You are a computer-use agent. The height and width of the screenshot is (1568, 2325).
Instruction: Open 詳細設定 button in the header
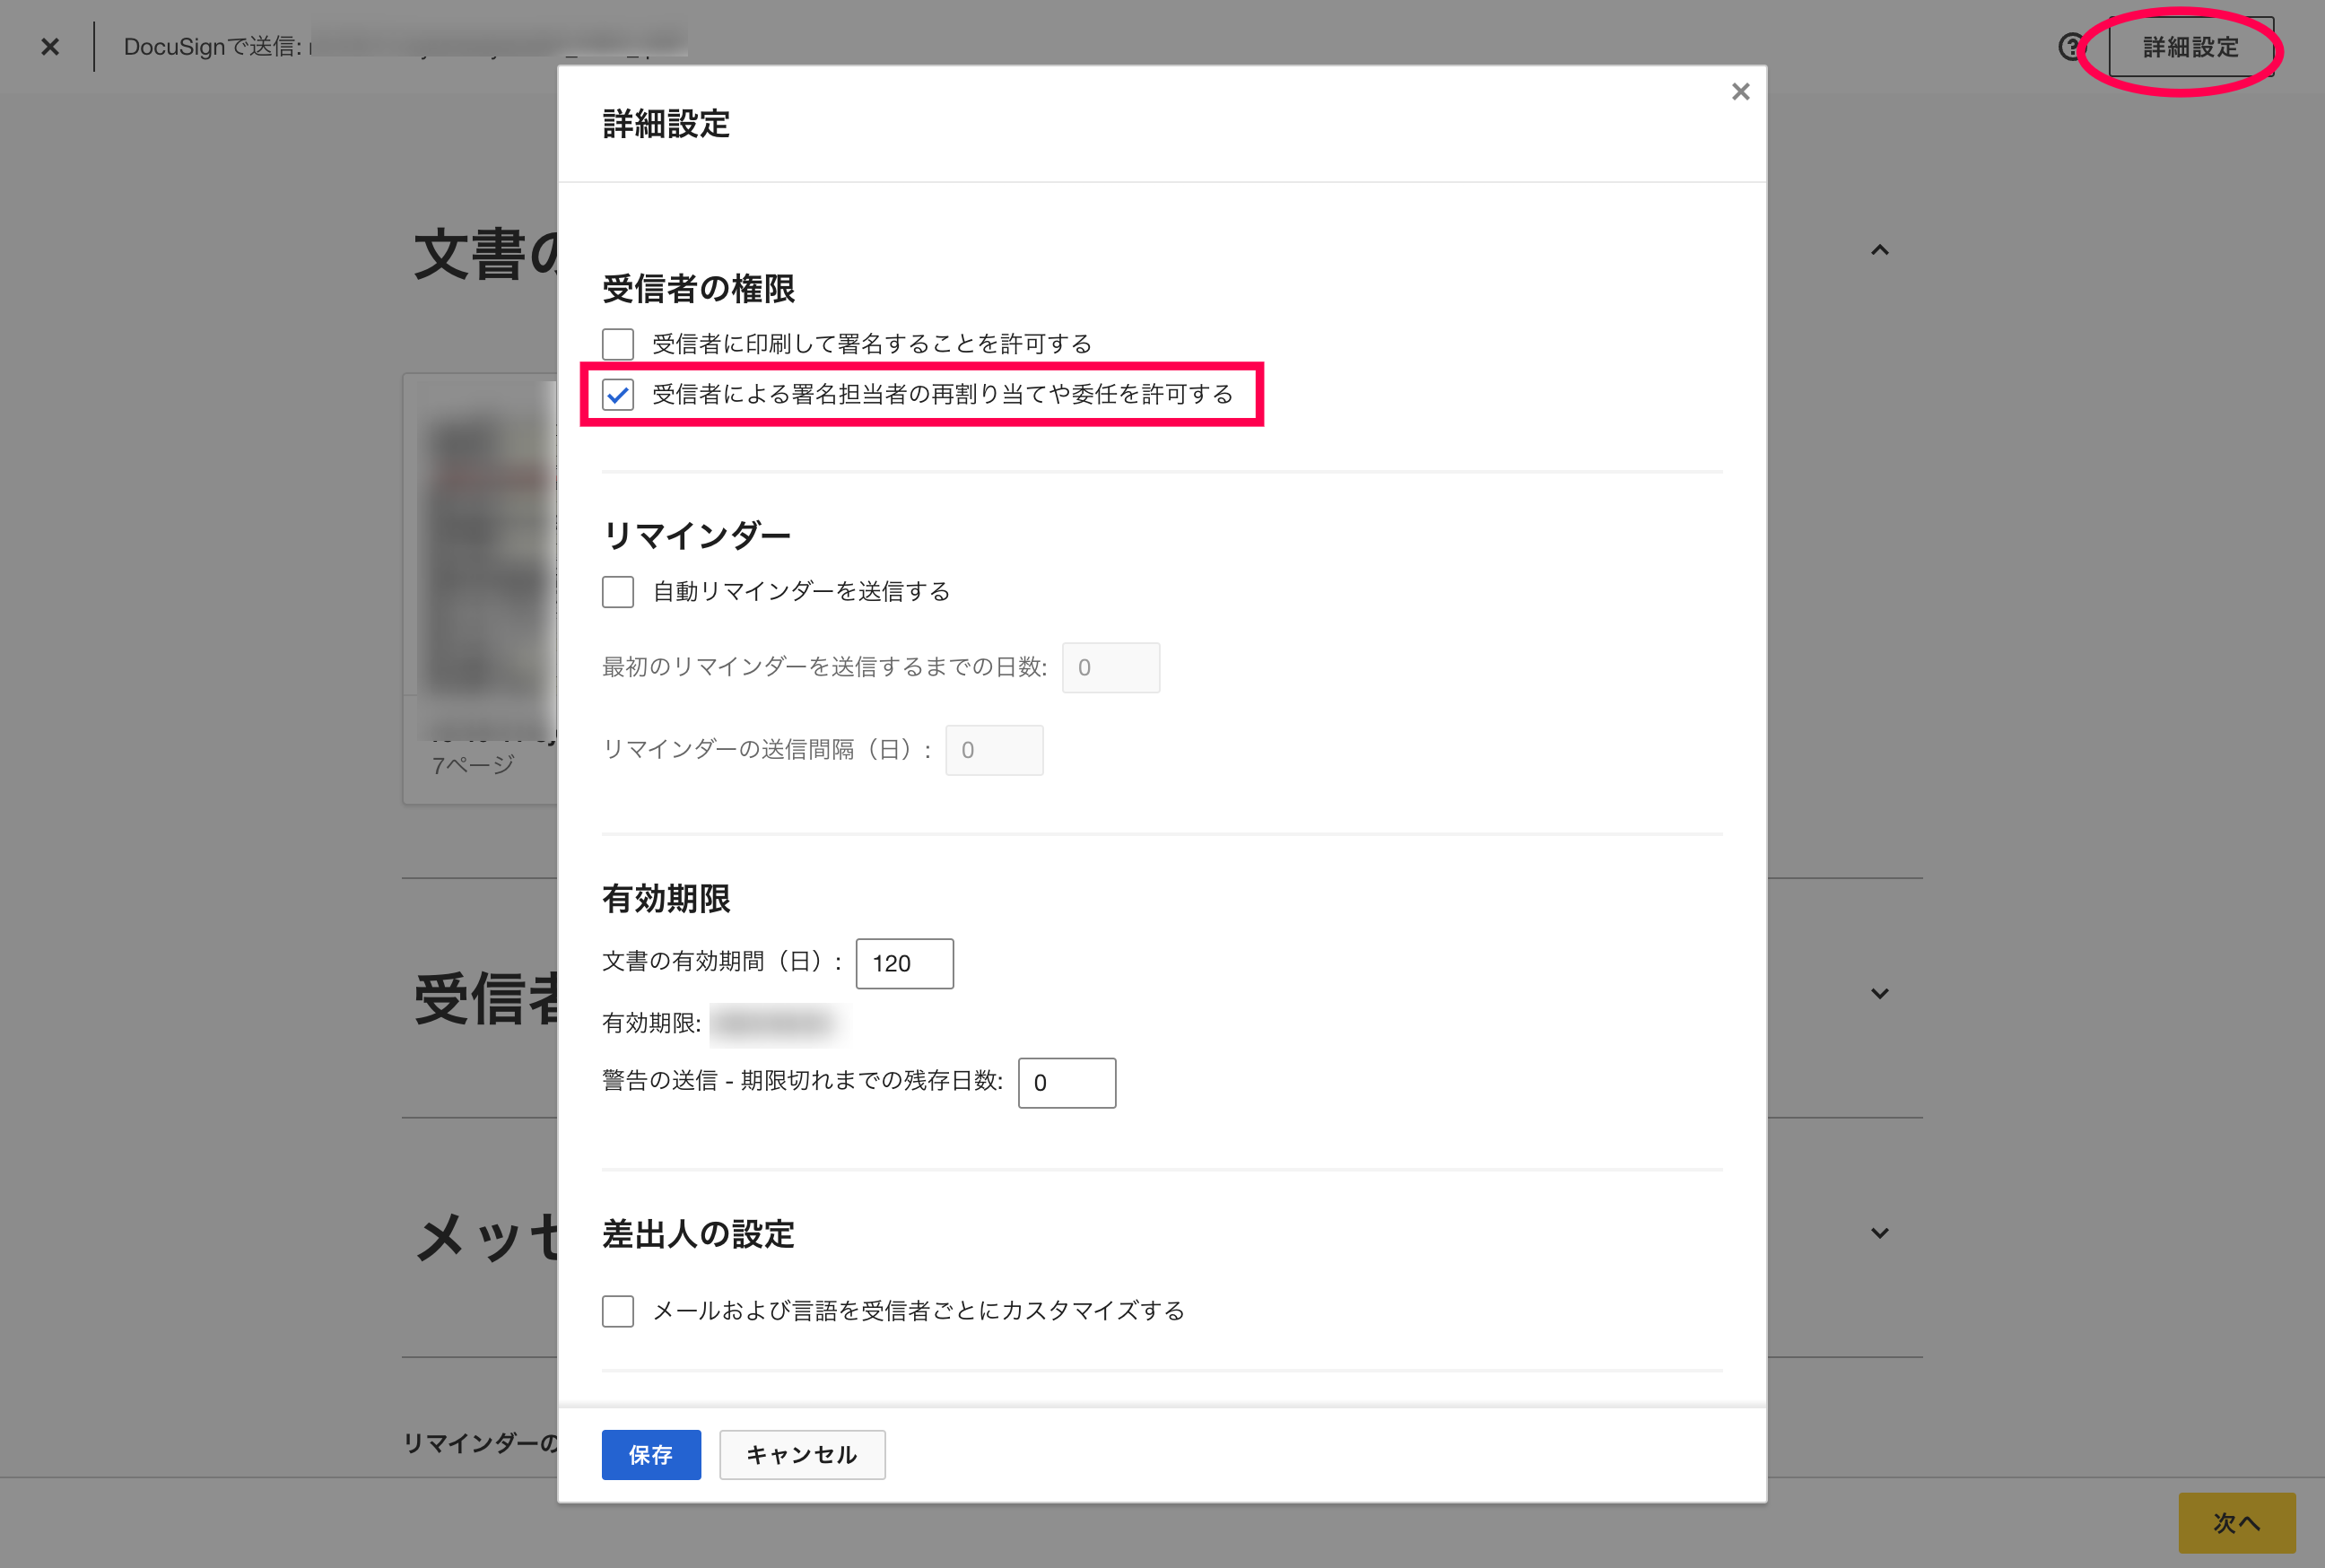[x=2190, y=47]
